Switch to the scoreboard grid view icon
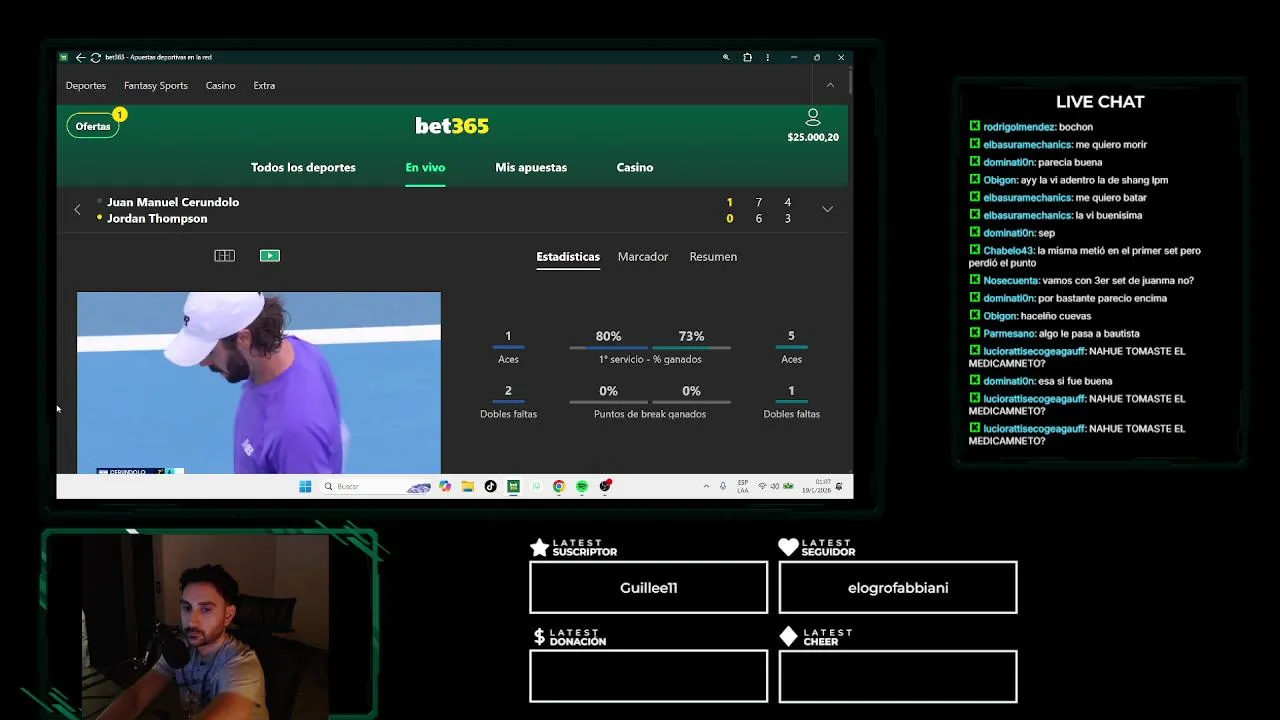Image resolution: width=1280 pixels, height=720 pixels. [x=224, y=256]
